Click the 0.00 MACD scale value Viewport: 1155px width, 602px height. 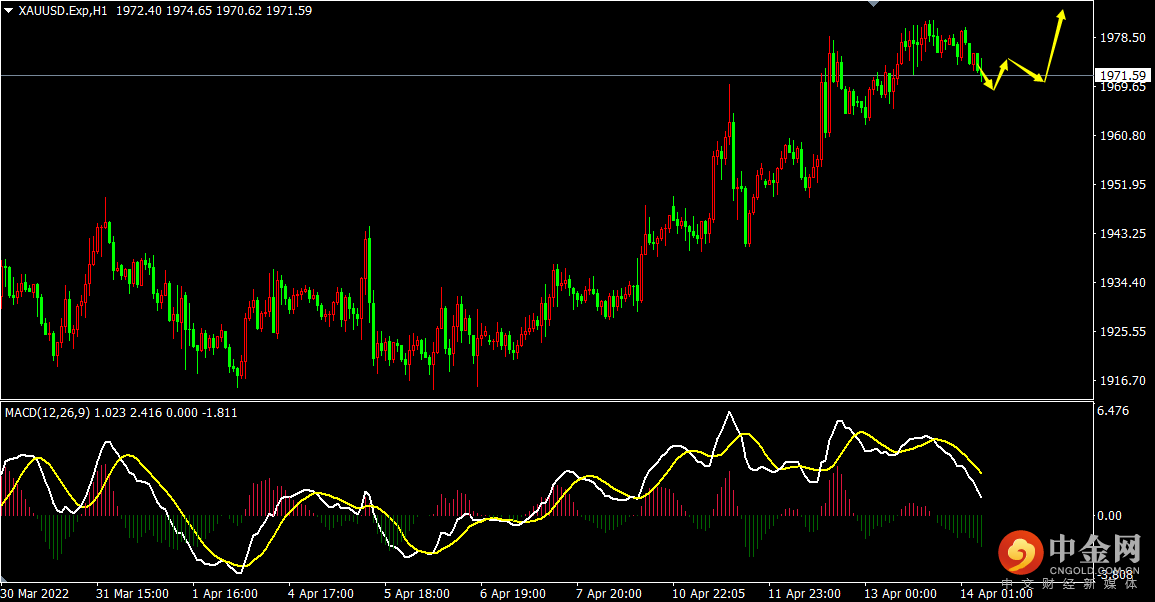click(x=1110, y=516)
